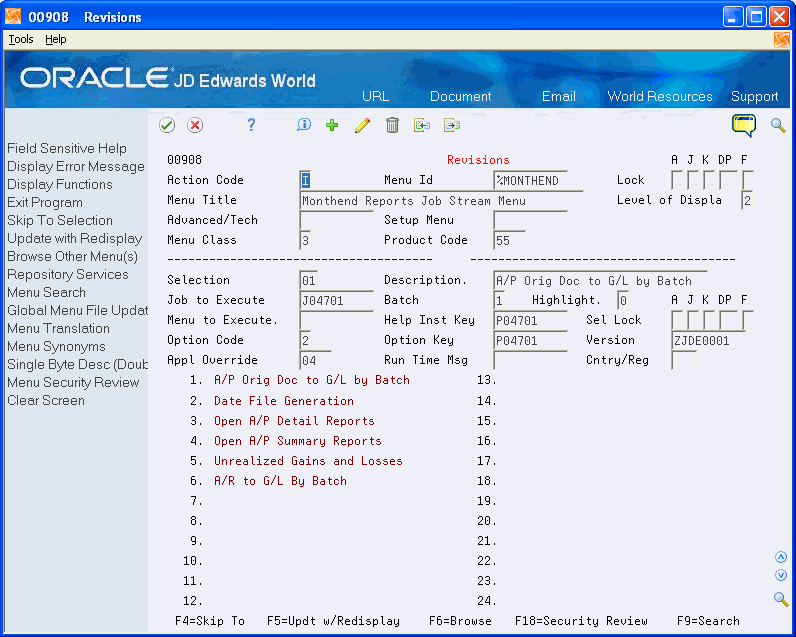Click the Setup Menu field
796x637 pixels.
pyautogui.click(x=530, y=220)
